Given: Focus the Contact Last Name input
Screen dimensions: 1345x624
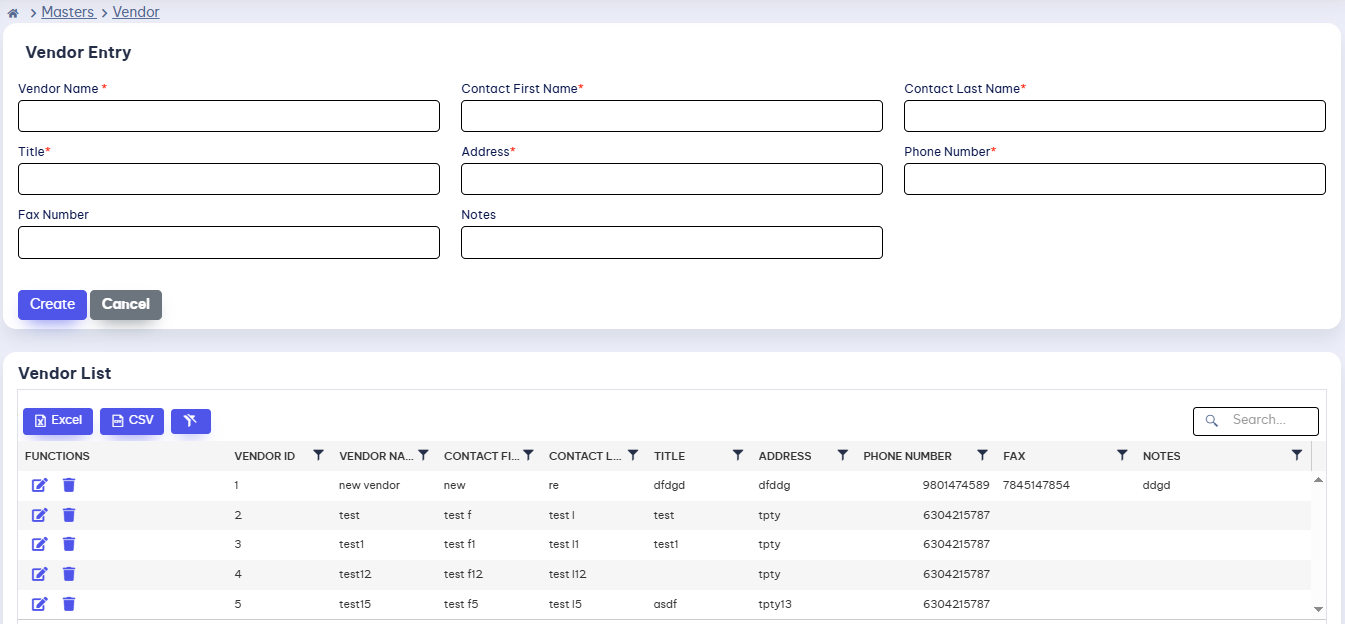Looking at the screenshot, I should click(1115, 116).
